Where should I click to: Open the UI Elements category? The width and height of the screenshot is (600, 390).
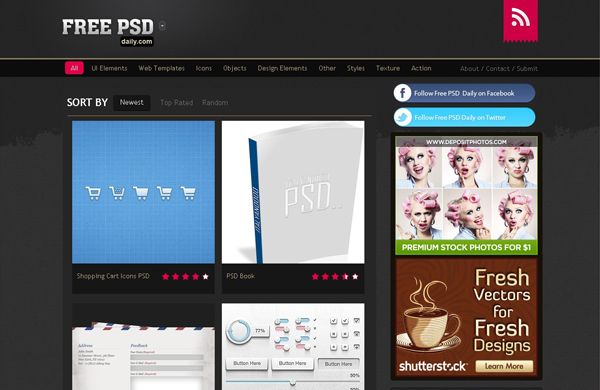109,68
